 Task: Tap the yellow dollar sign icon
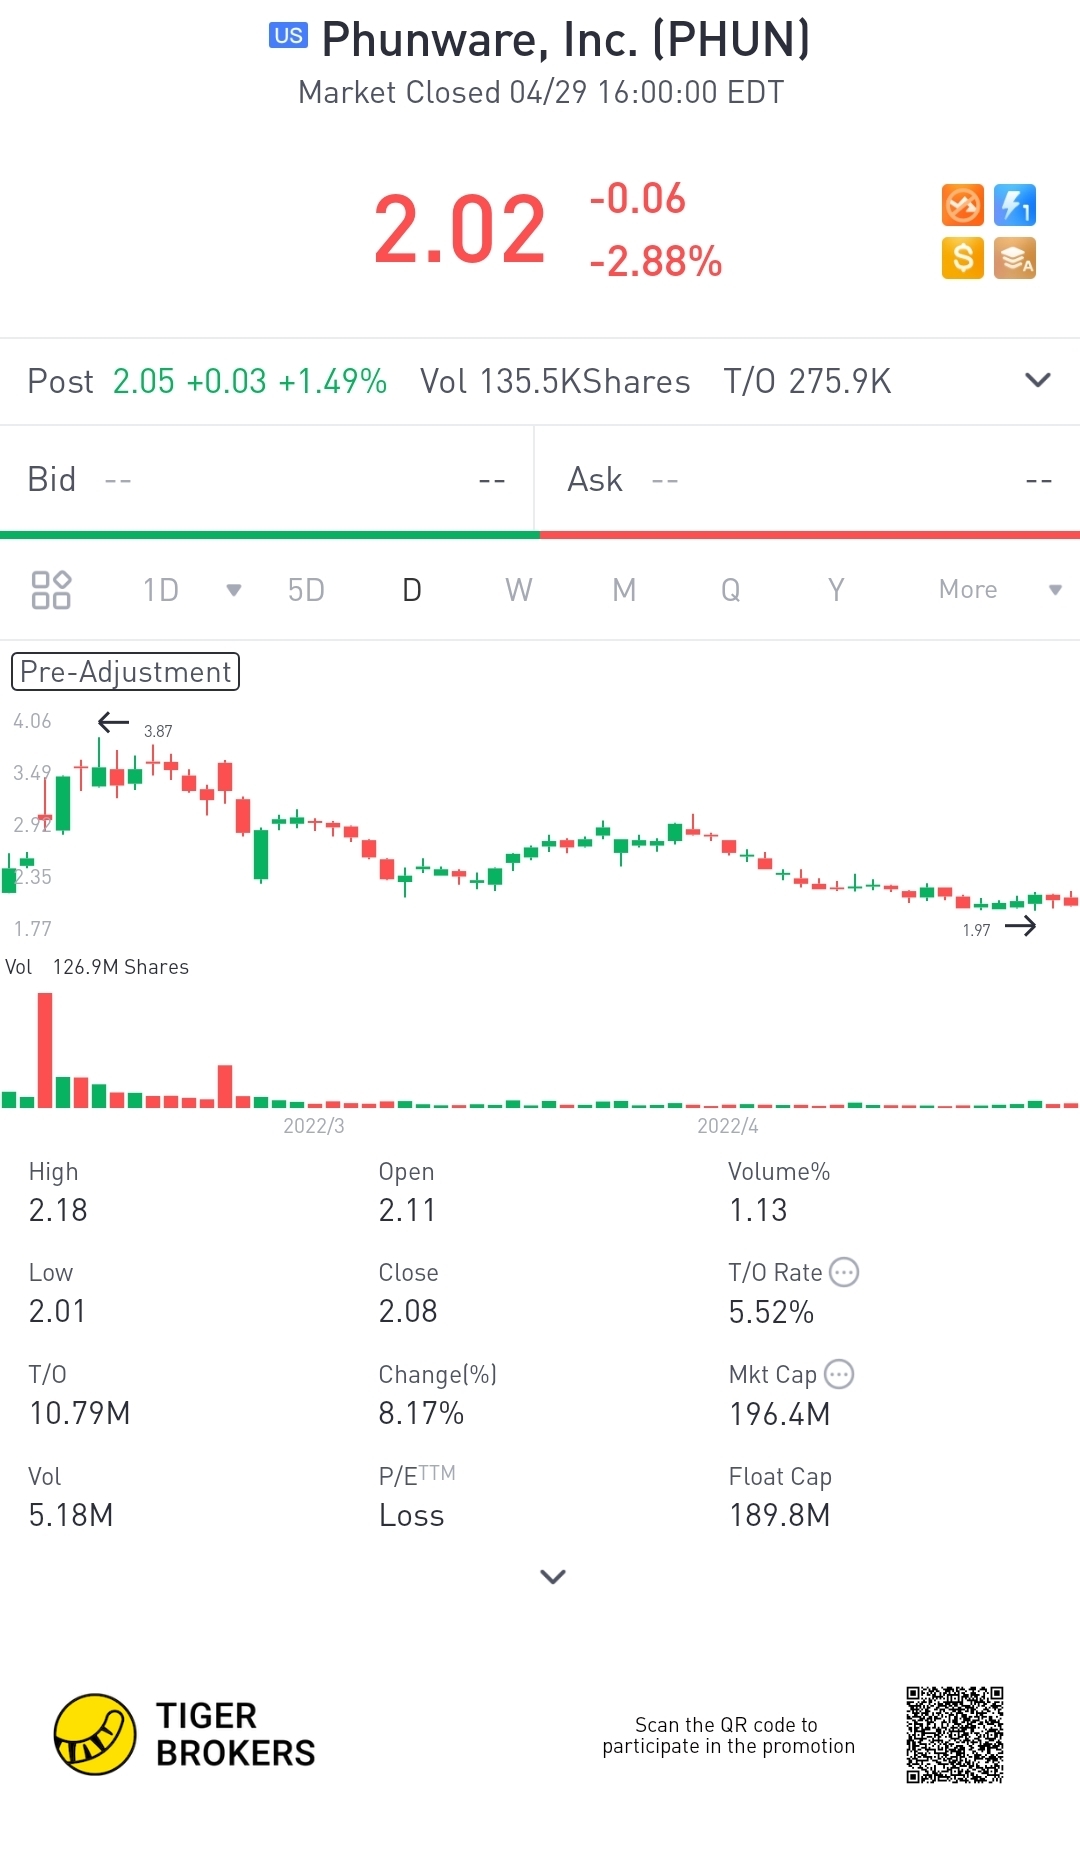click(x=963, y=258)
